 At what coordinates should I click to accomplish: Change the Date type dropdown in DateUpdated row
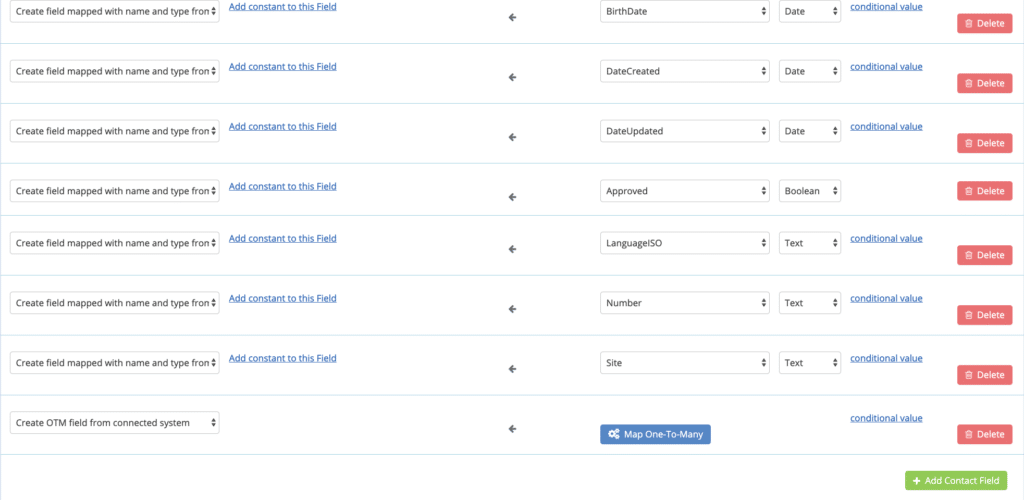pyautogui.click(x=810, y=131)
